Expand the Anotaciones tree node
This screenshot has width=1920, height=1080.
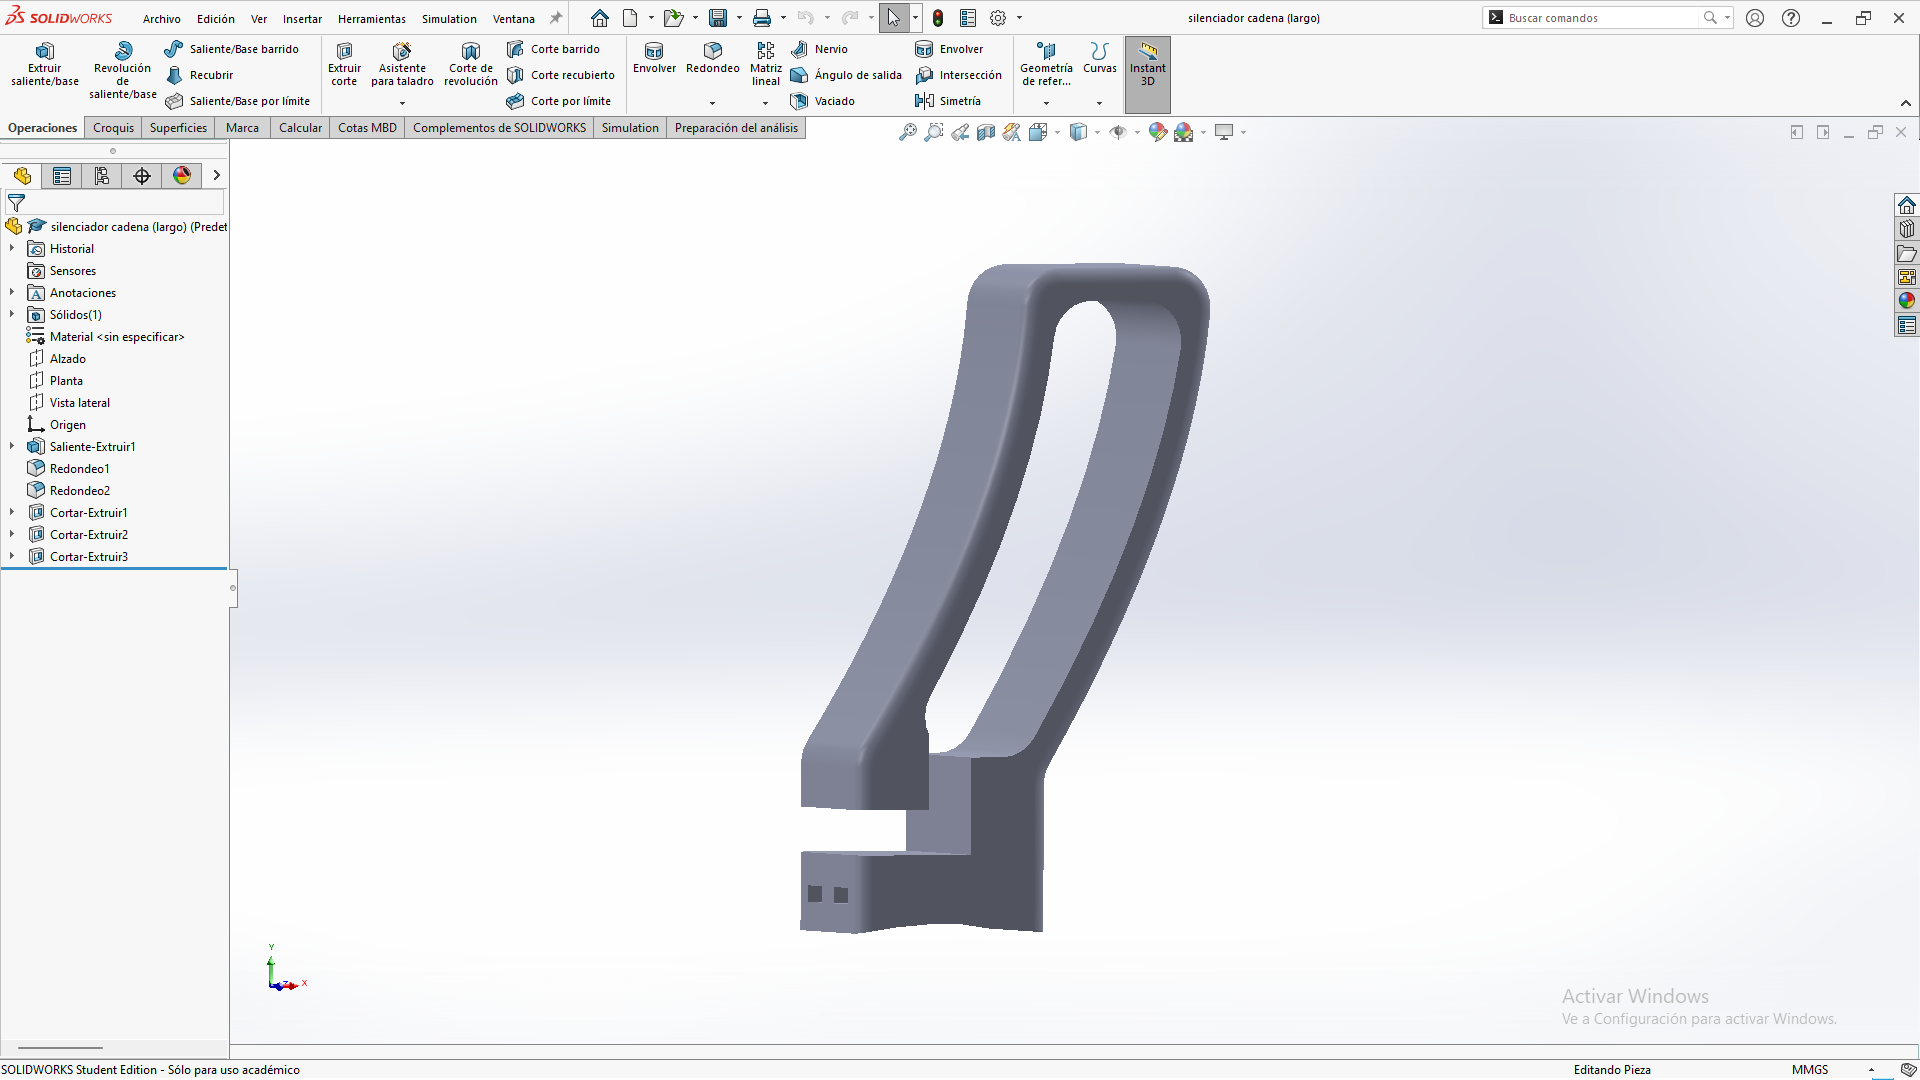coord(12,292)
